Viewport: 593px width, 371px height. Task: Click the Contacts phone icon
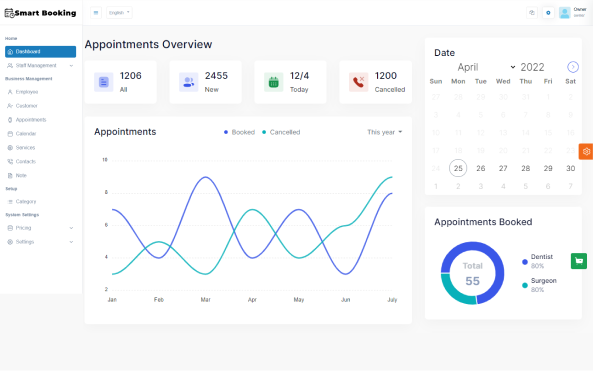click(x=10, y=162)
